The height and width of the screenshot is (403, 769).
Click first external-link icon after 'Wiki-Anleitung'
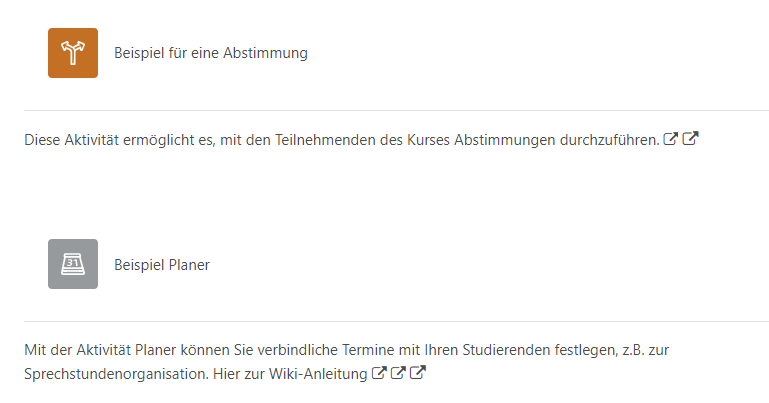click(x=379, y=373)
